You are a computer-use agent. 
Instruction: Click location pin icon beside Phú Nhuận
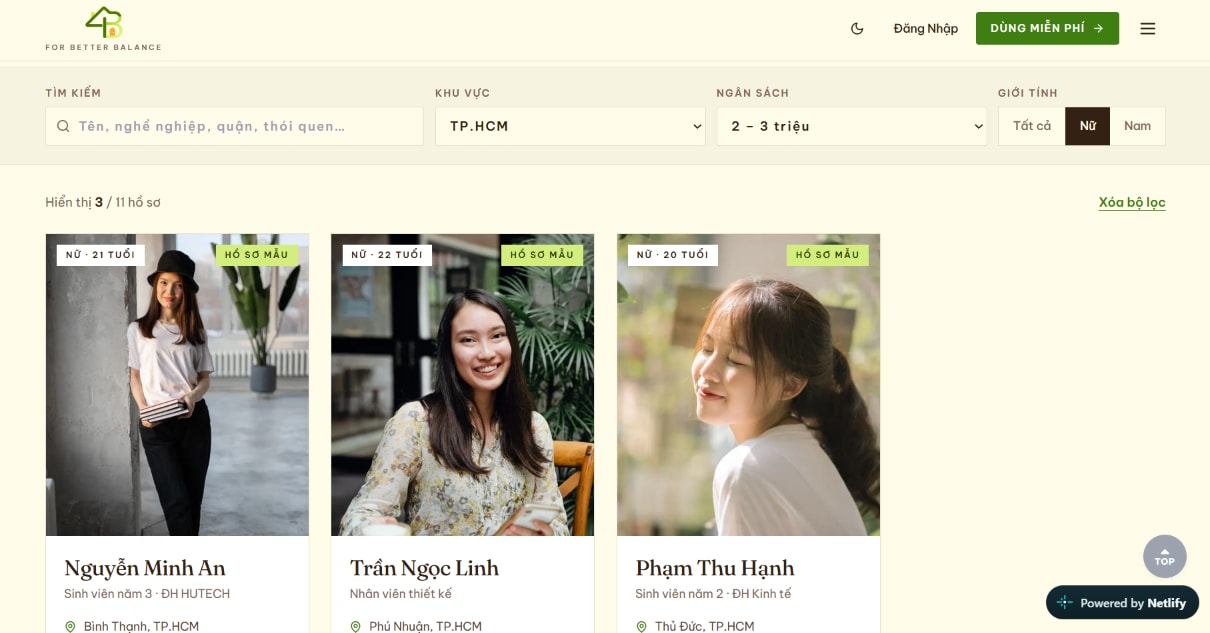356,627
